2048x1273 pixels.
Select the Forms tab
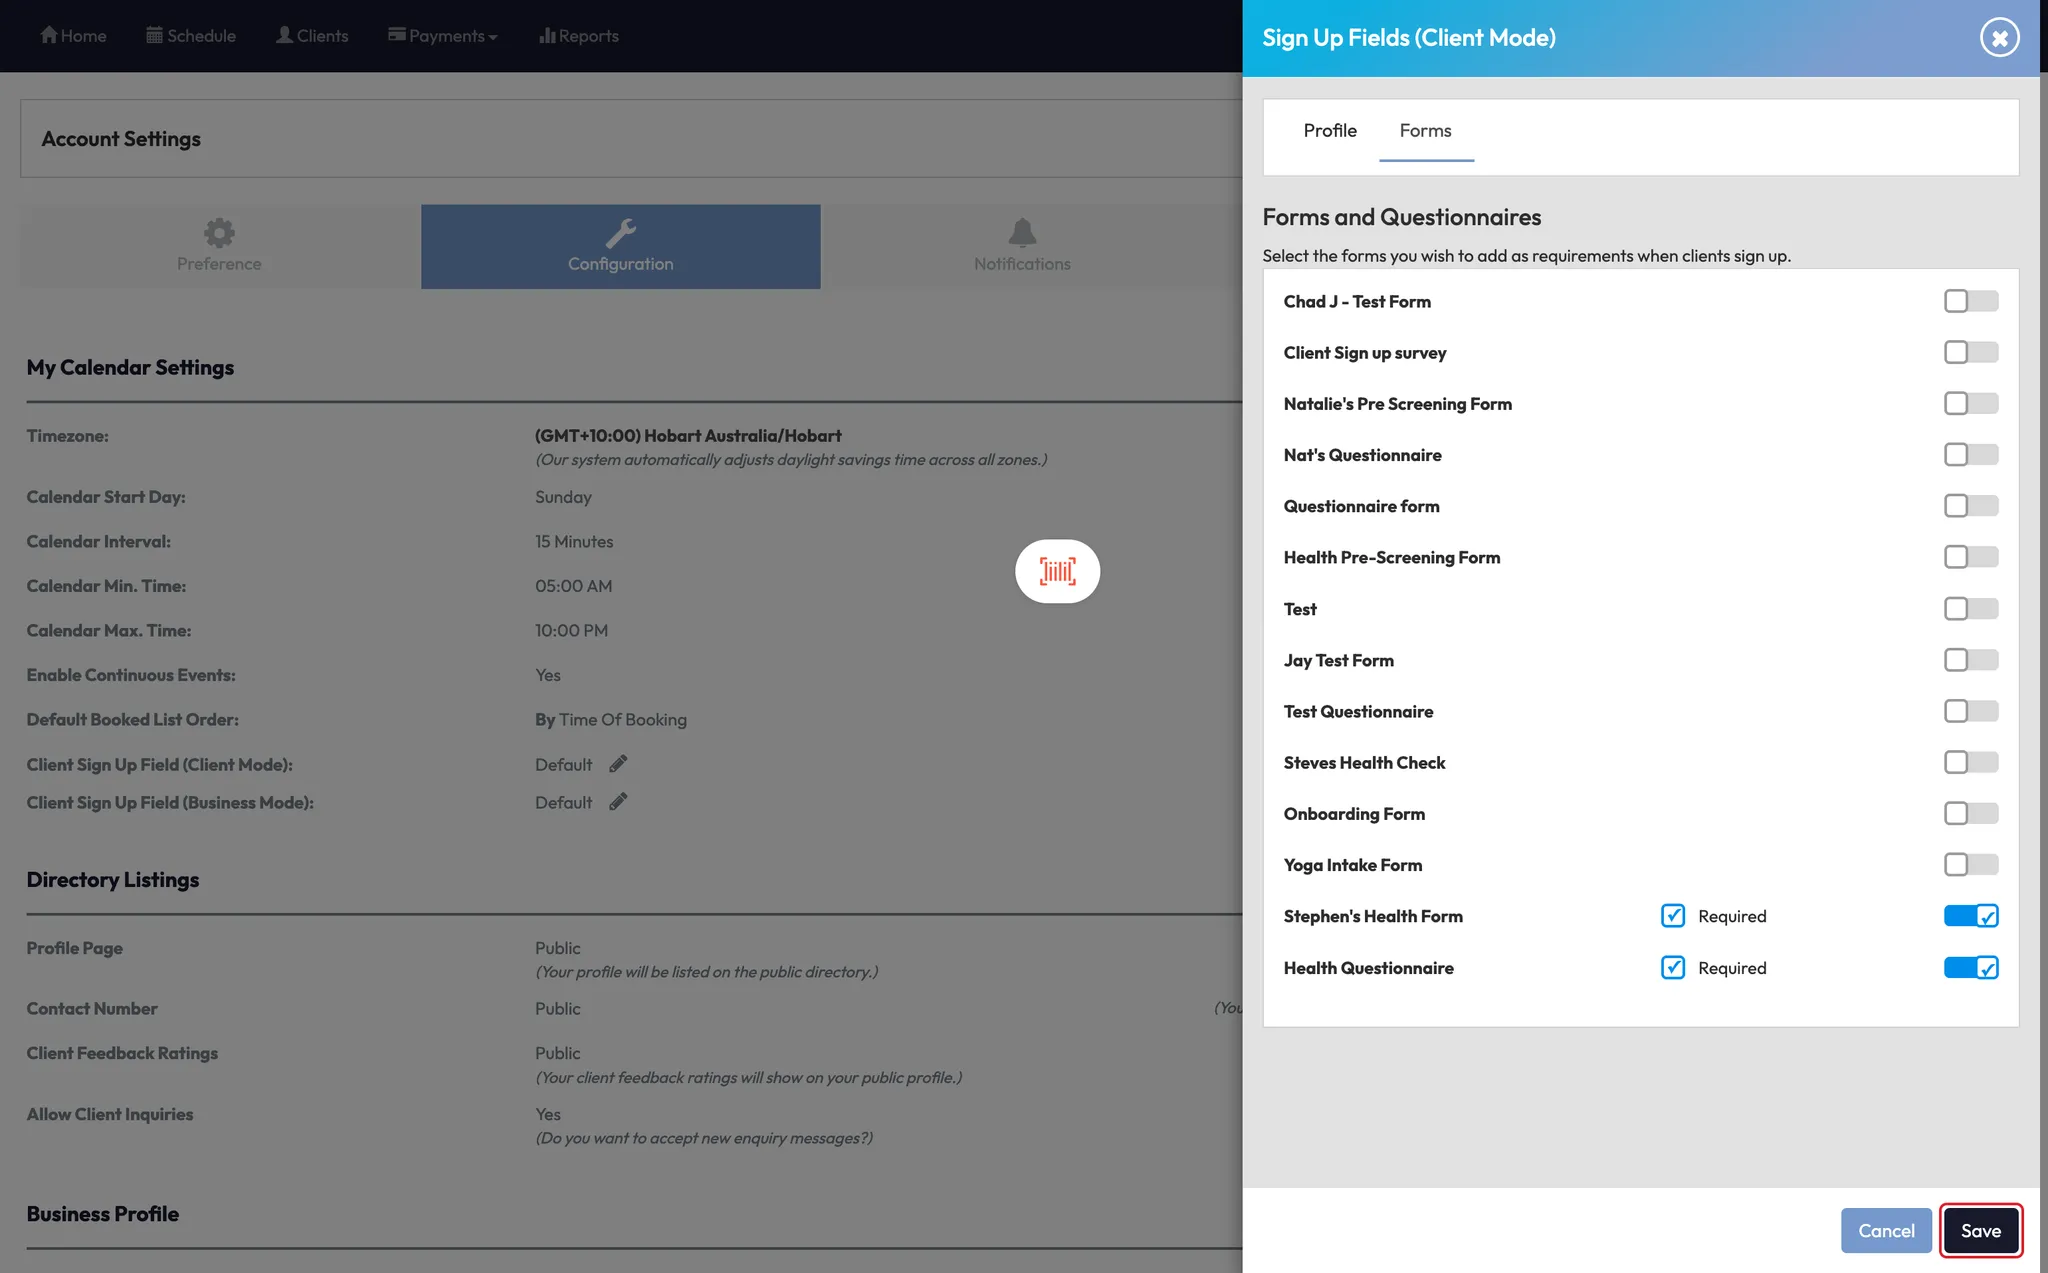[x=1425, y=131]
